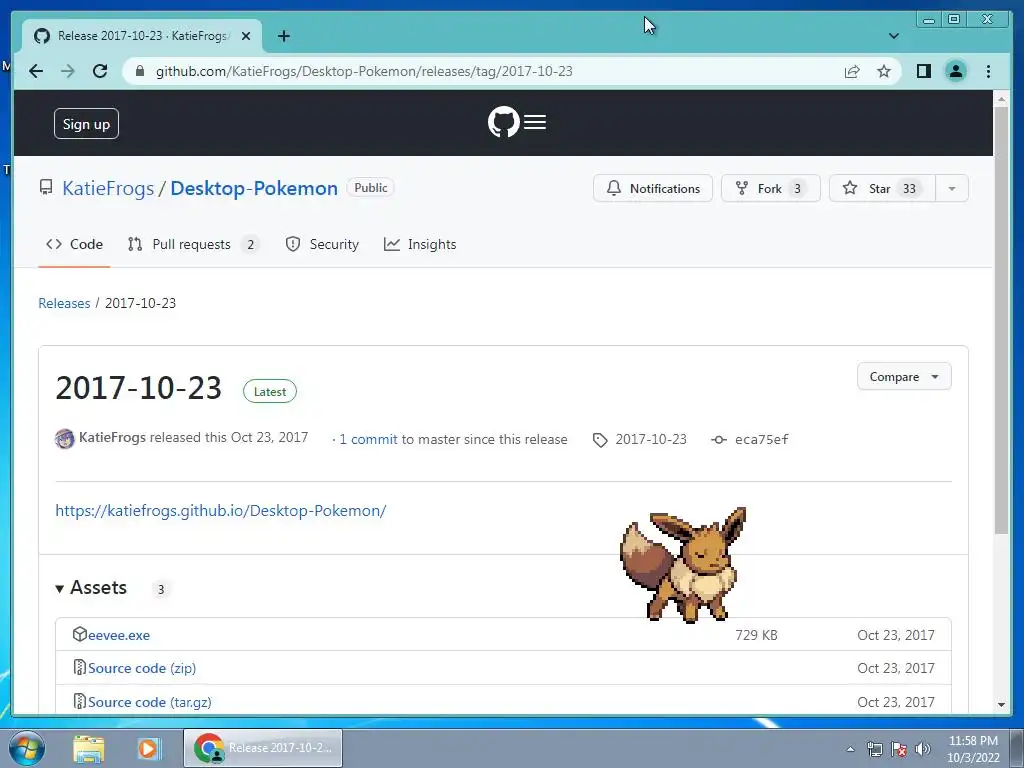1024x768 pixels.
Task: Open the 1 commit link
Action: click(368, 440)
